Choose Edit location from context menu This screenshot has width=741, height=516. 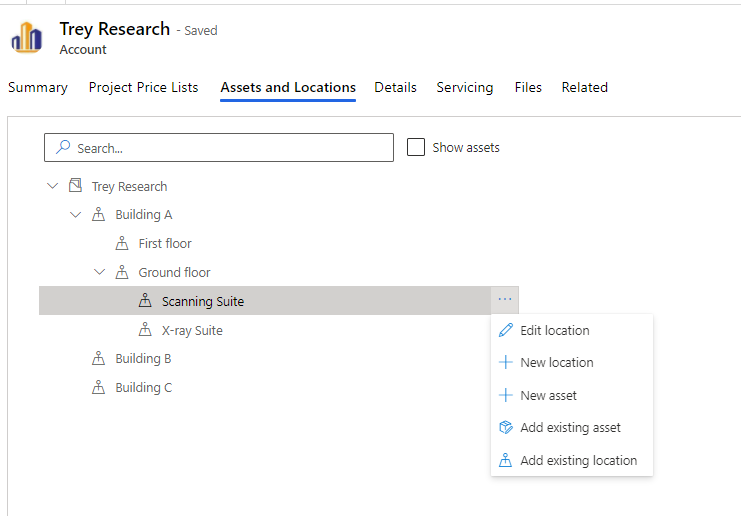click(572, 330)
